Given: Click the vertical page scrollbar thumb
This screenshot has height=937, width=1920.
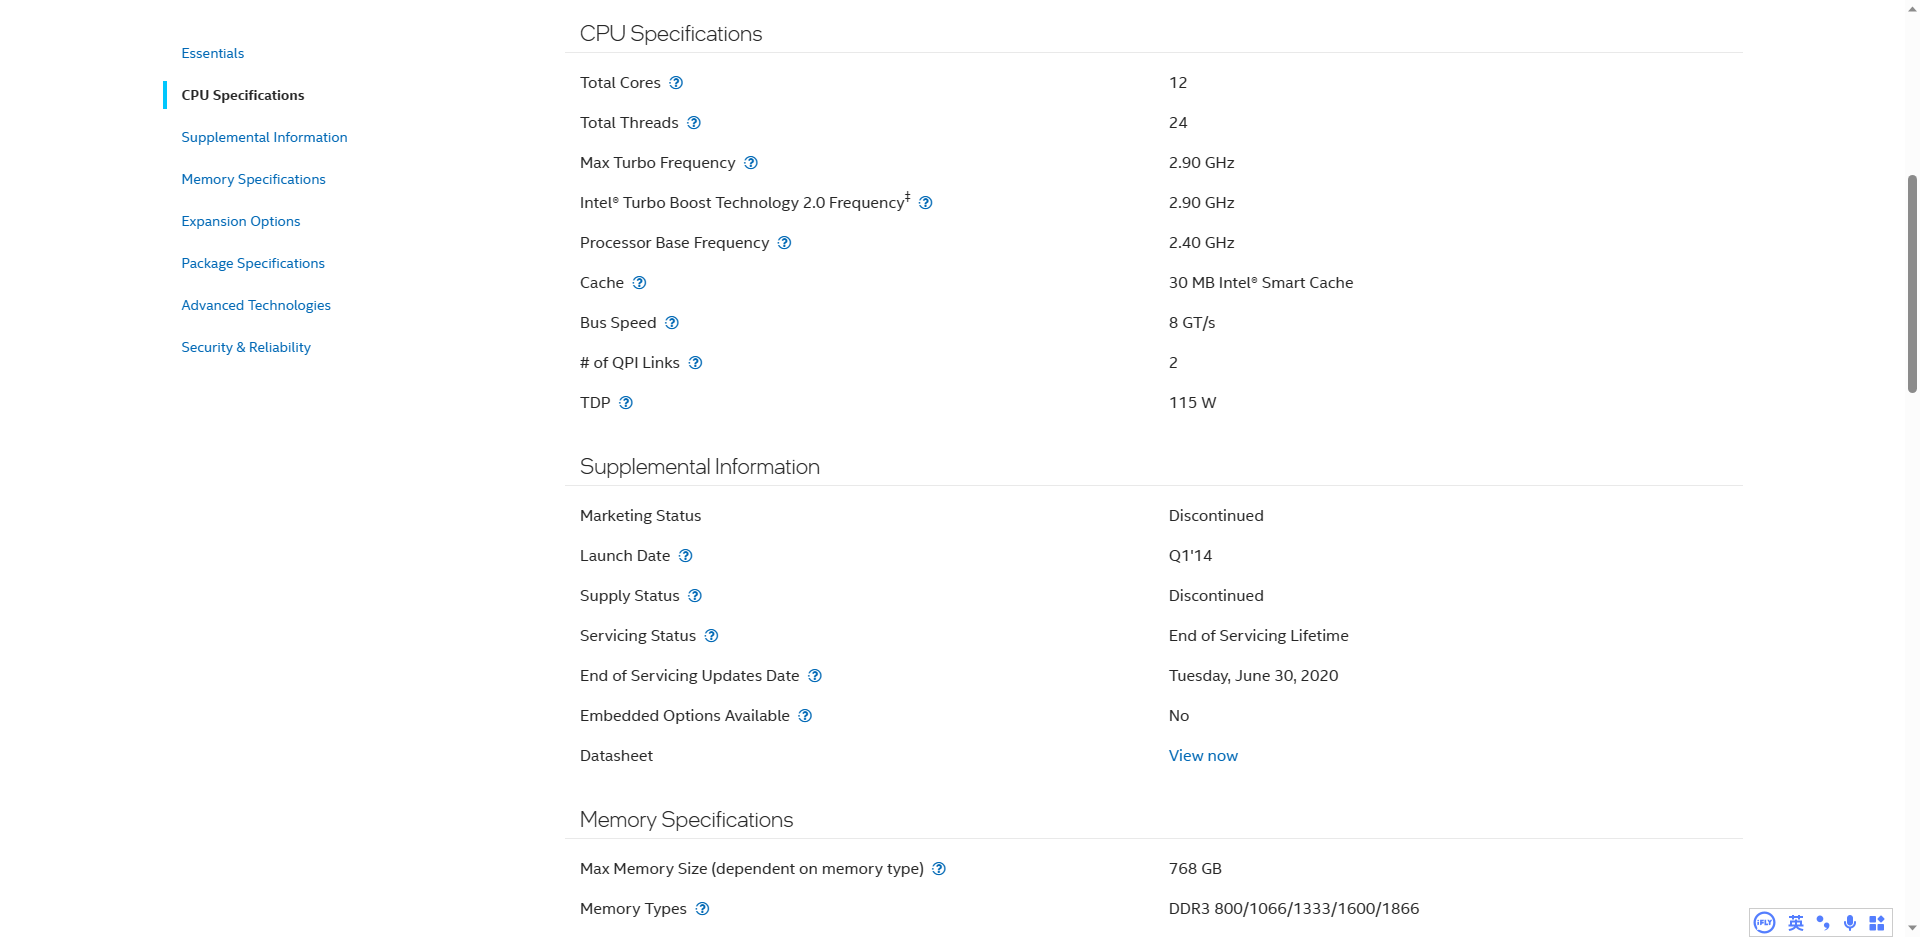Looking at the screenshot, I should 1912,284.
